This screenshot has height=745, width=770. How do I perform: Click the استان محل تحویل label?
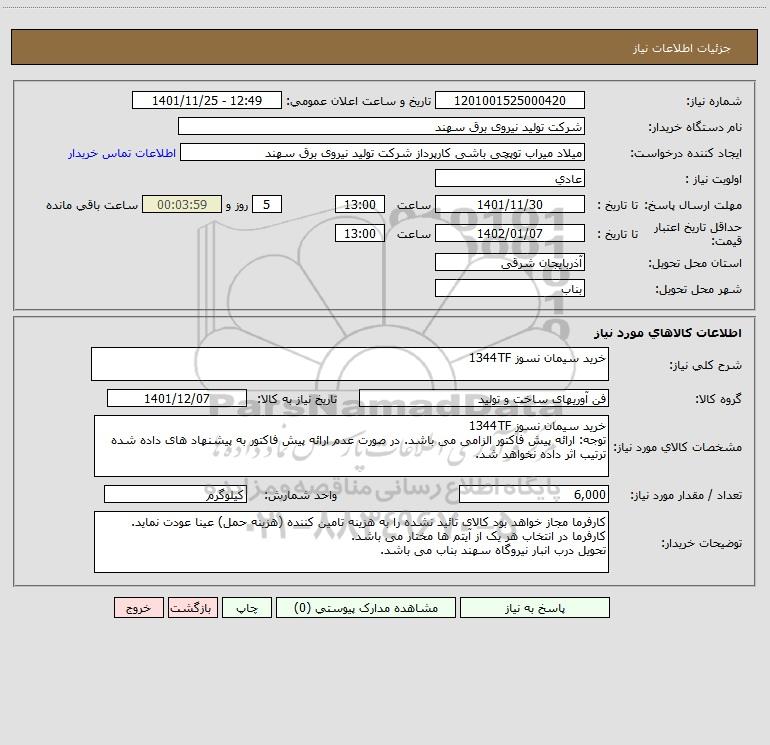click(695, 263)
